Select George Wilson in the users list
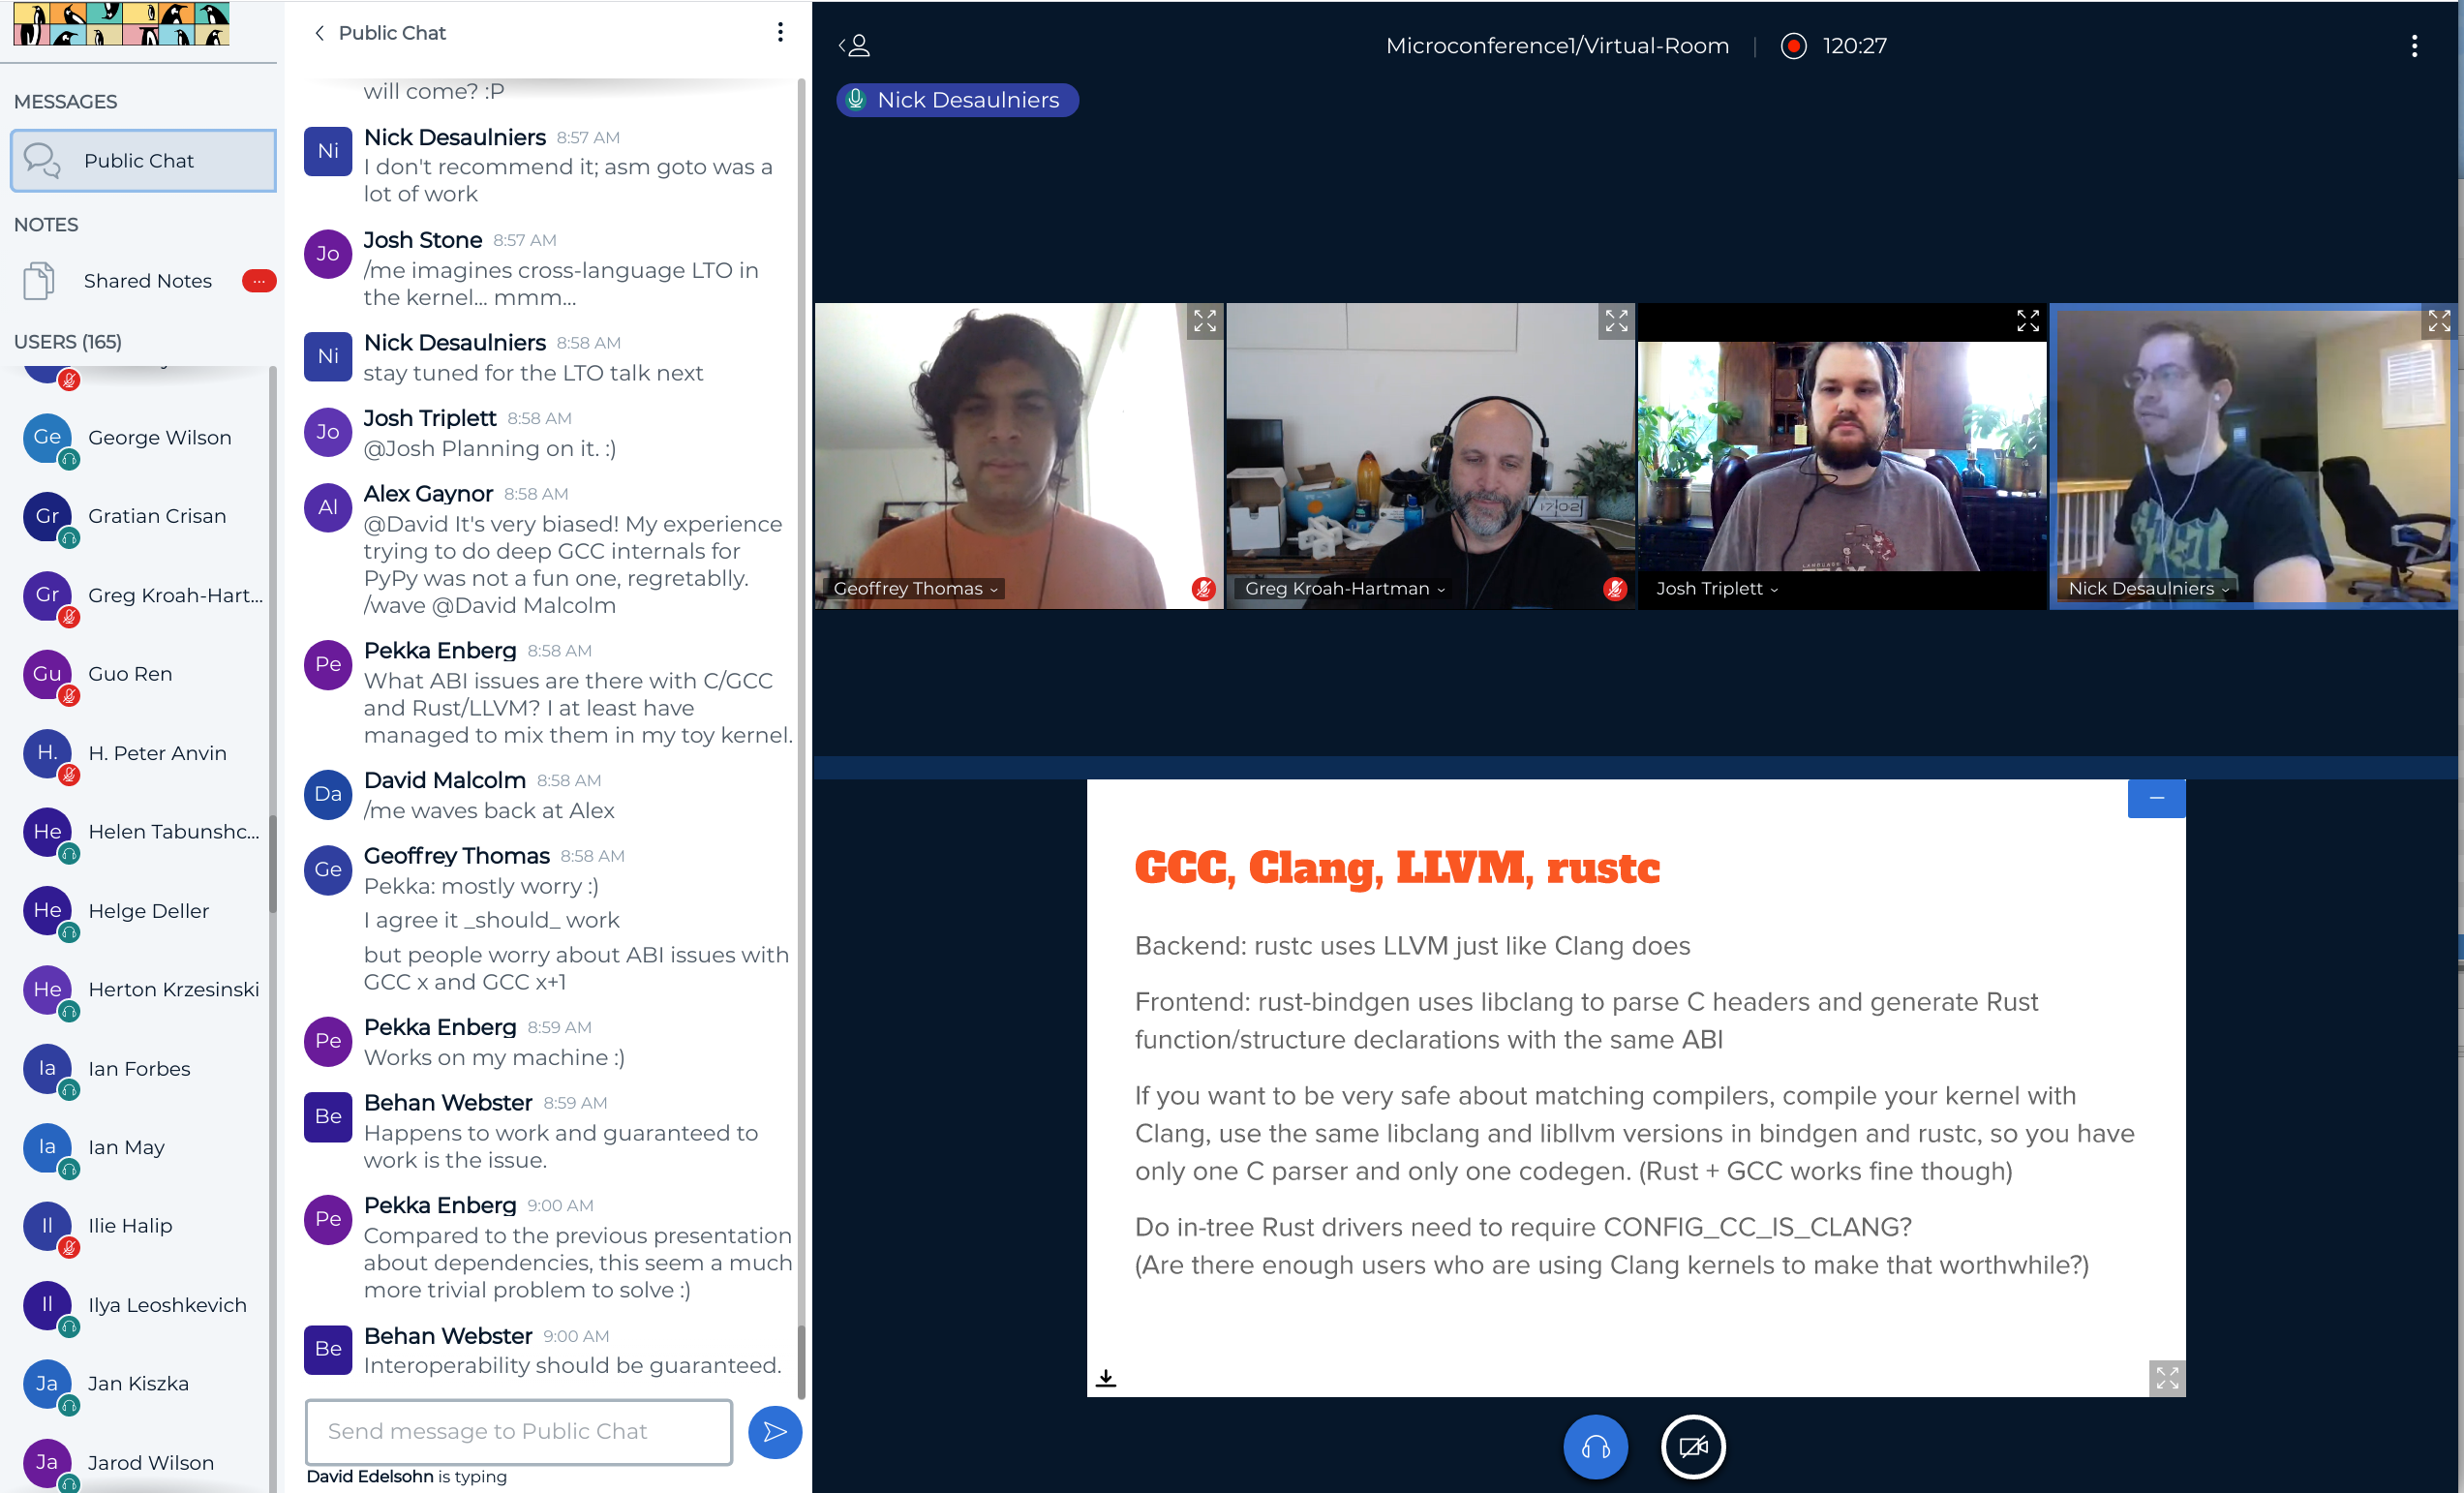This screenshot has width=2464, height=1493. pos(159,438)
